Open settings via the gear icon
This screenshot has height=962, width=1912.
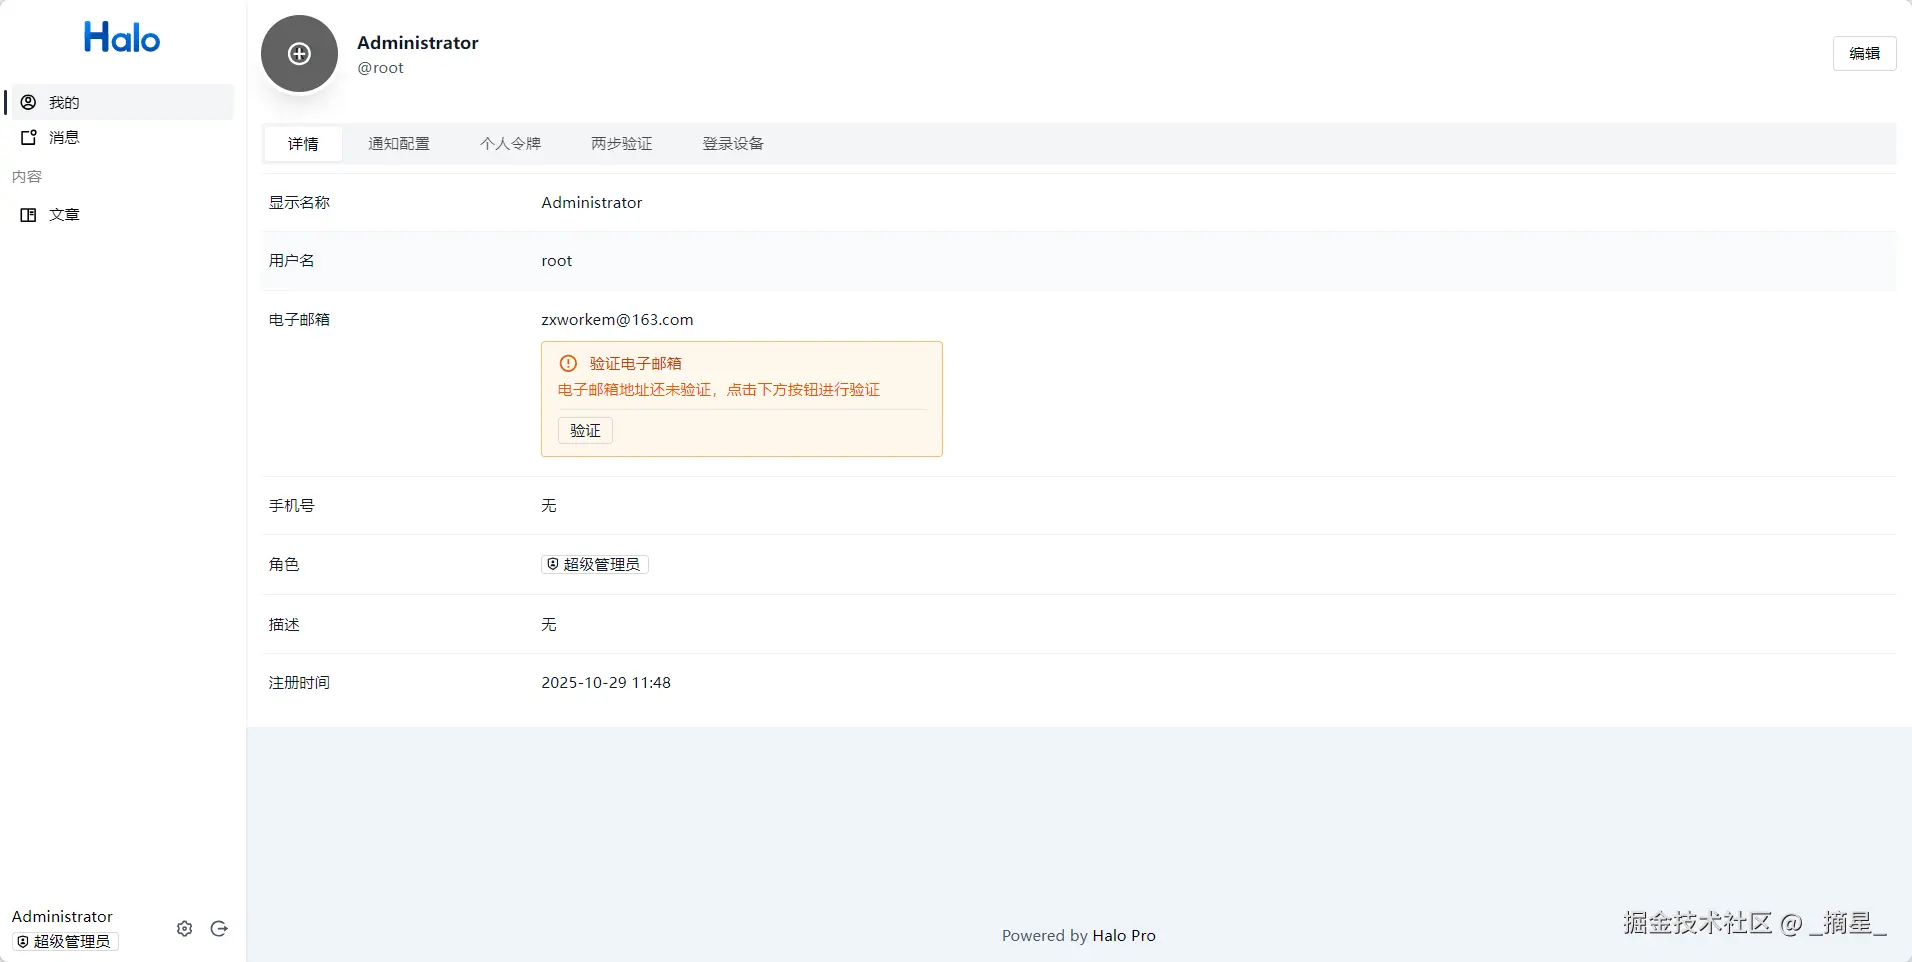[x=184, y=929]
